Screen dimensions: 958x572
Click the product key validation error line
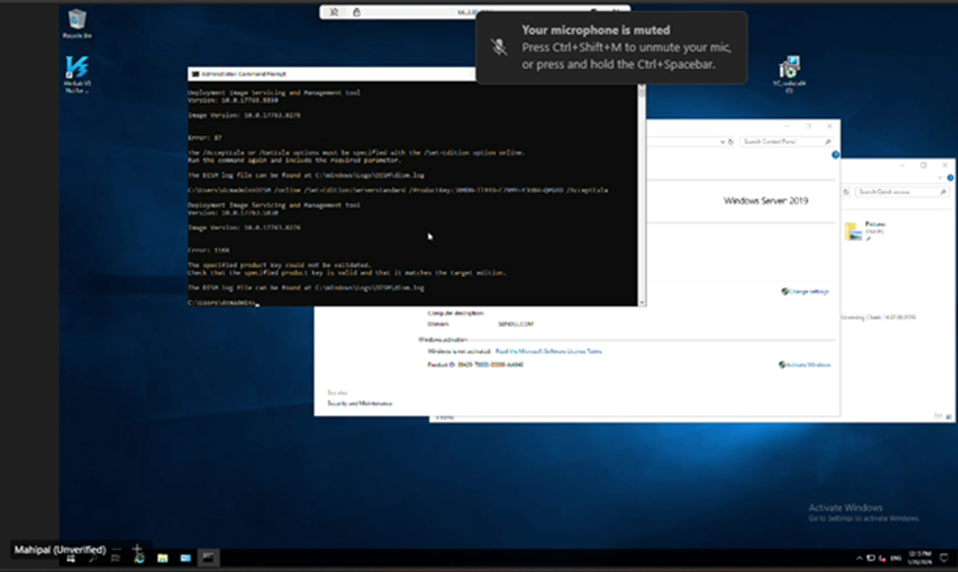[x=279, y=265]
